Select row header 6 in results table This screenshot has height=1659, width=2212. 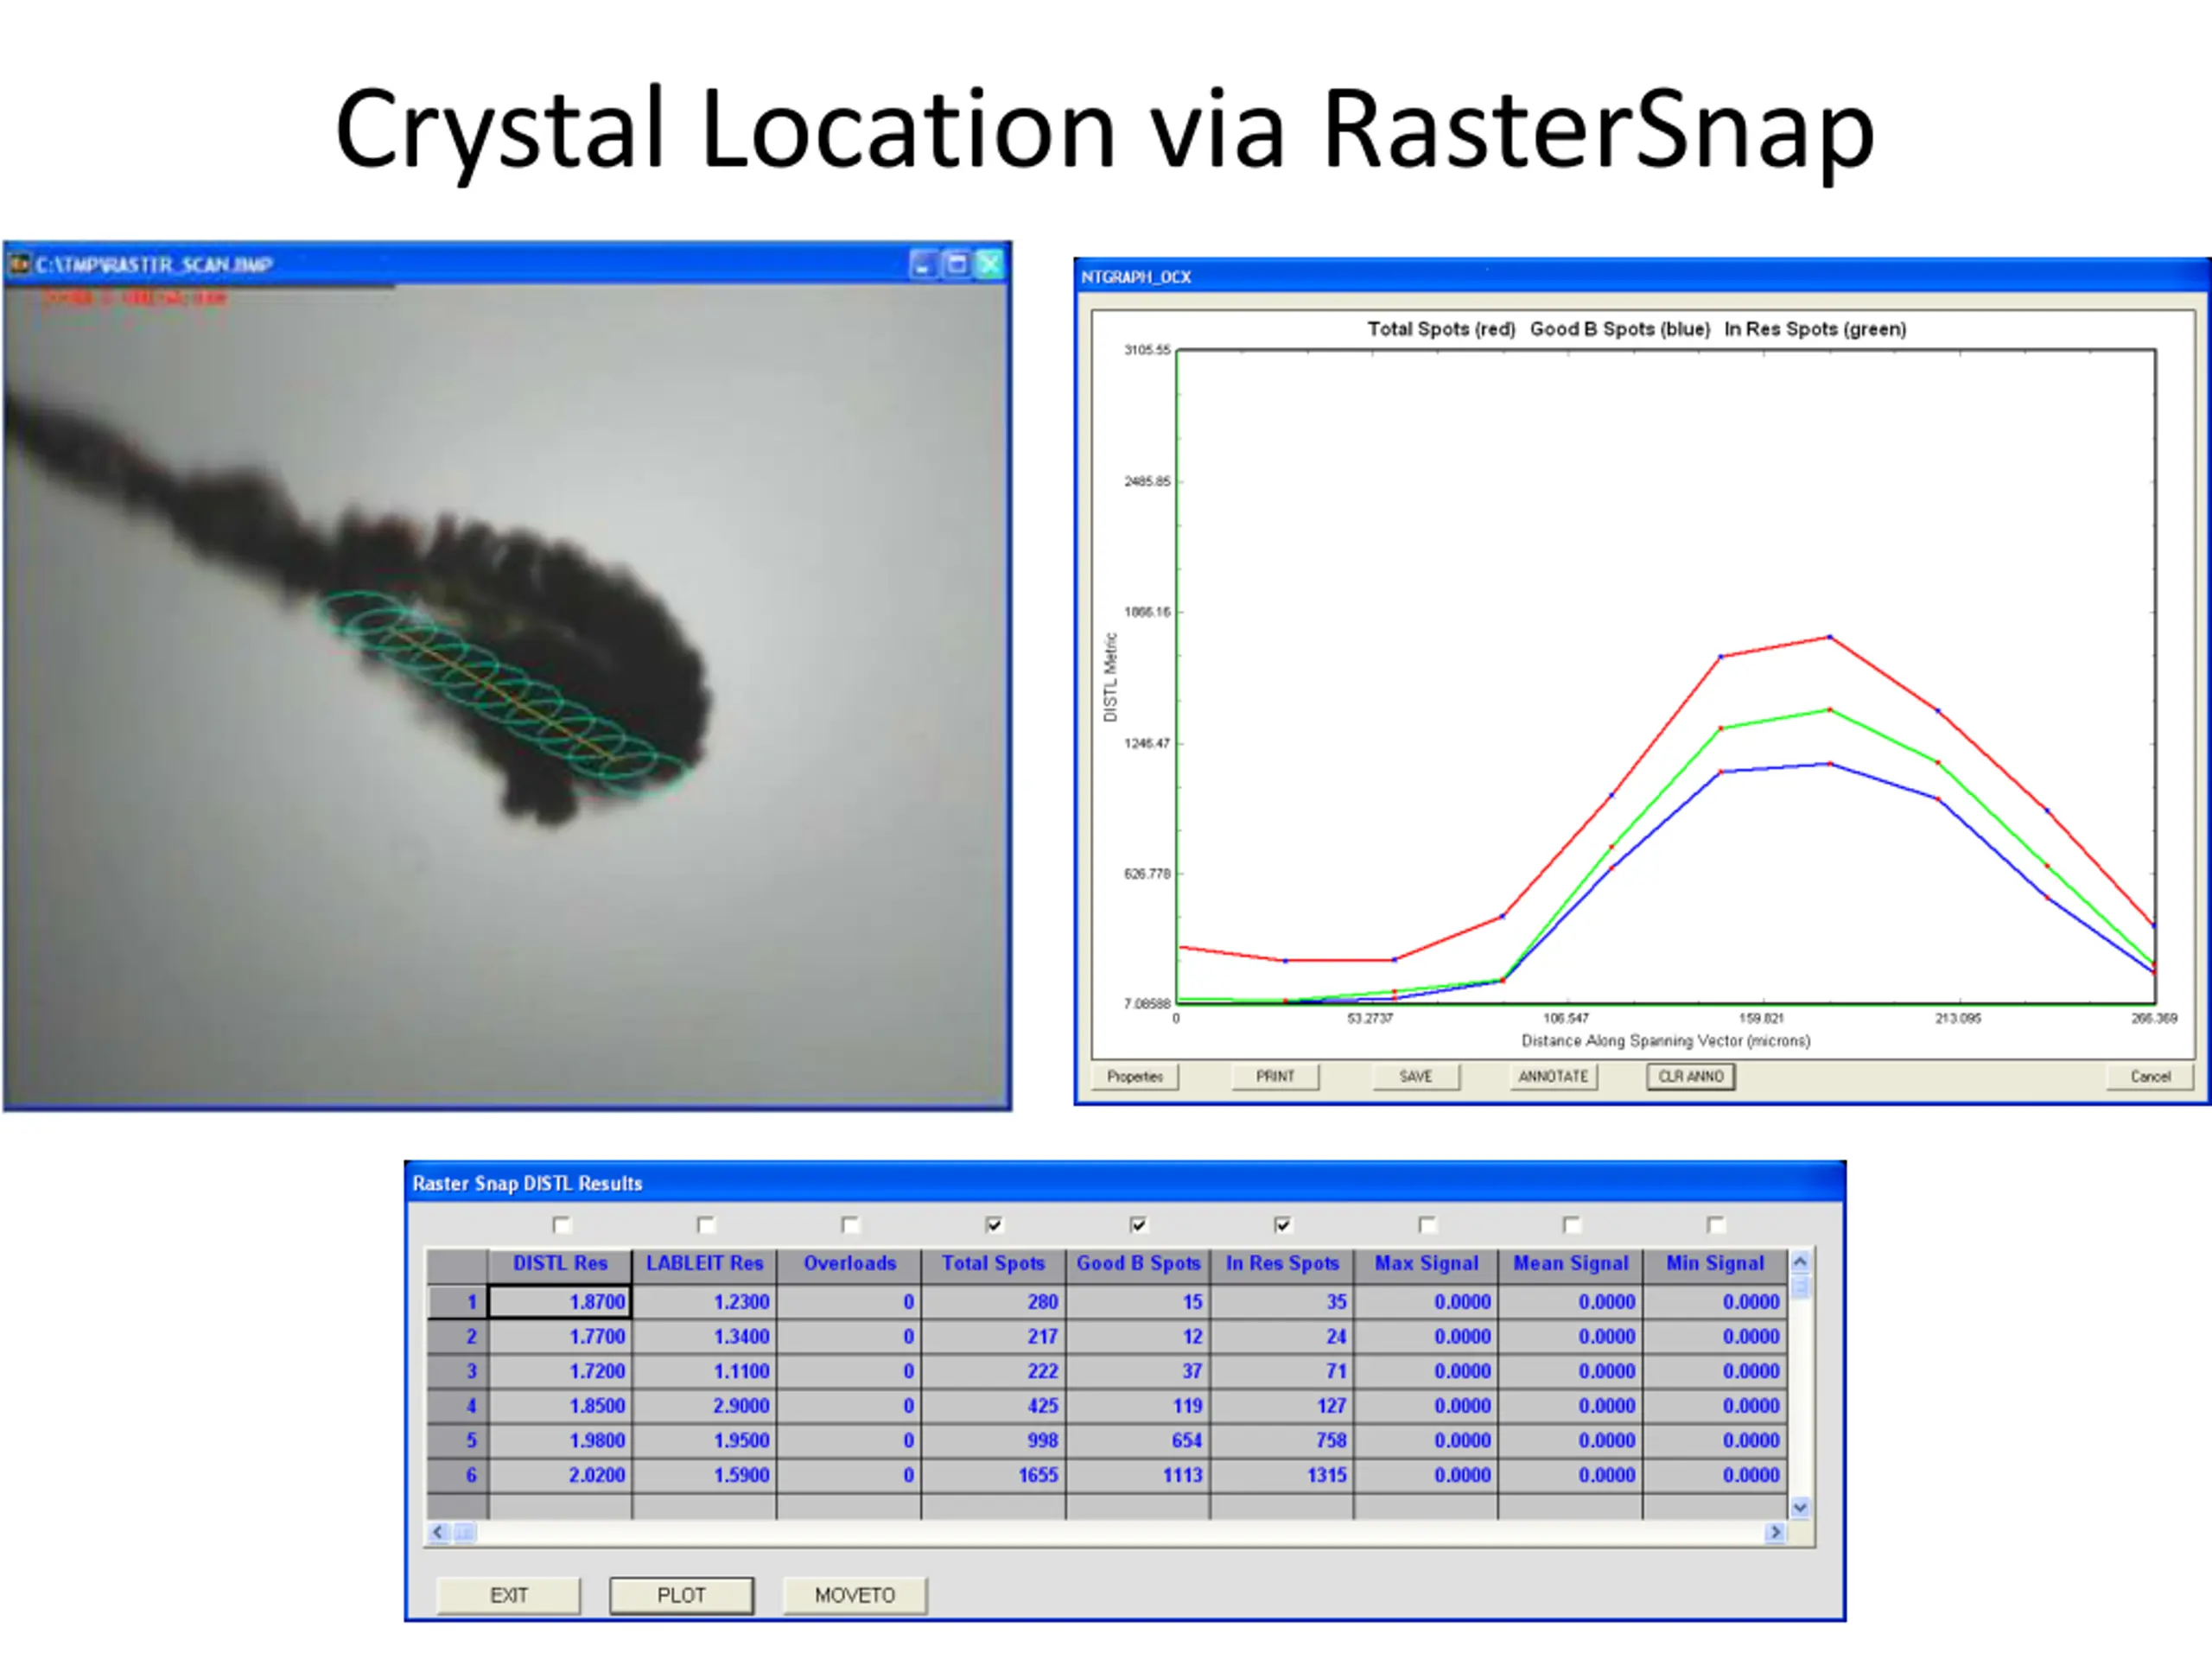click(x=457, y=1476)
